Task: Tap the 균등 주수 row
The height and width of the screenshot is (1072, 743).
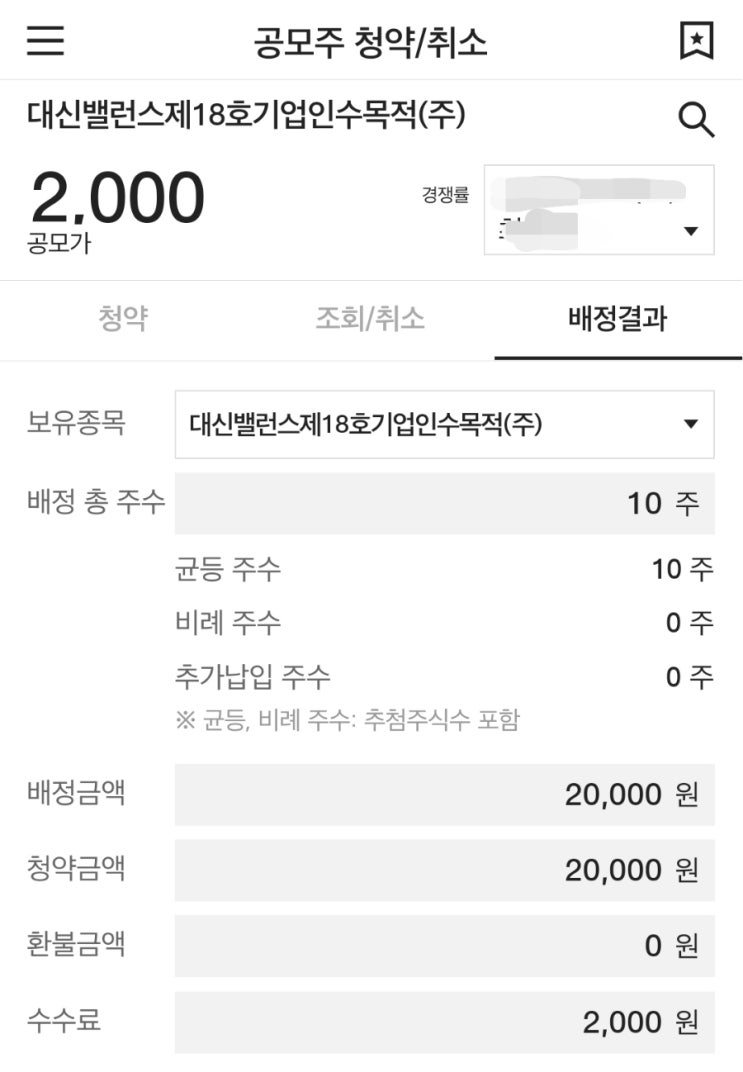Action: tap(444, 570)
